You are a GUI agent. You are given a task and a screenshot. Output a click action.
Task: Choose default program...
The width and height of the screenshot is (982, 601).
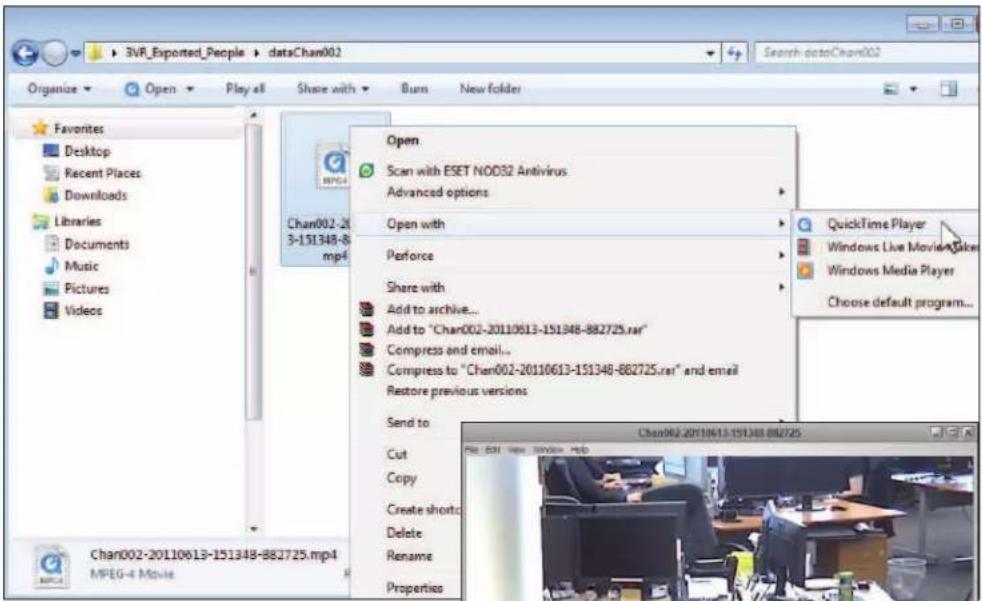901,302
